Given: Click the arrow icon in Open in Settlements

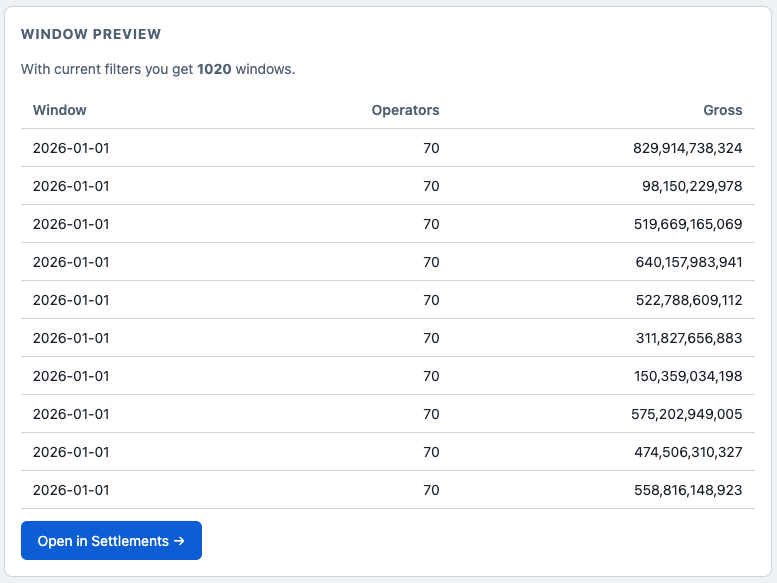Looking at the screenshot, I should 179,541.
